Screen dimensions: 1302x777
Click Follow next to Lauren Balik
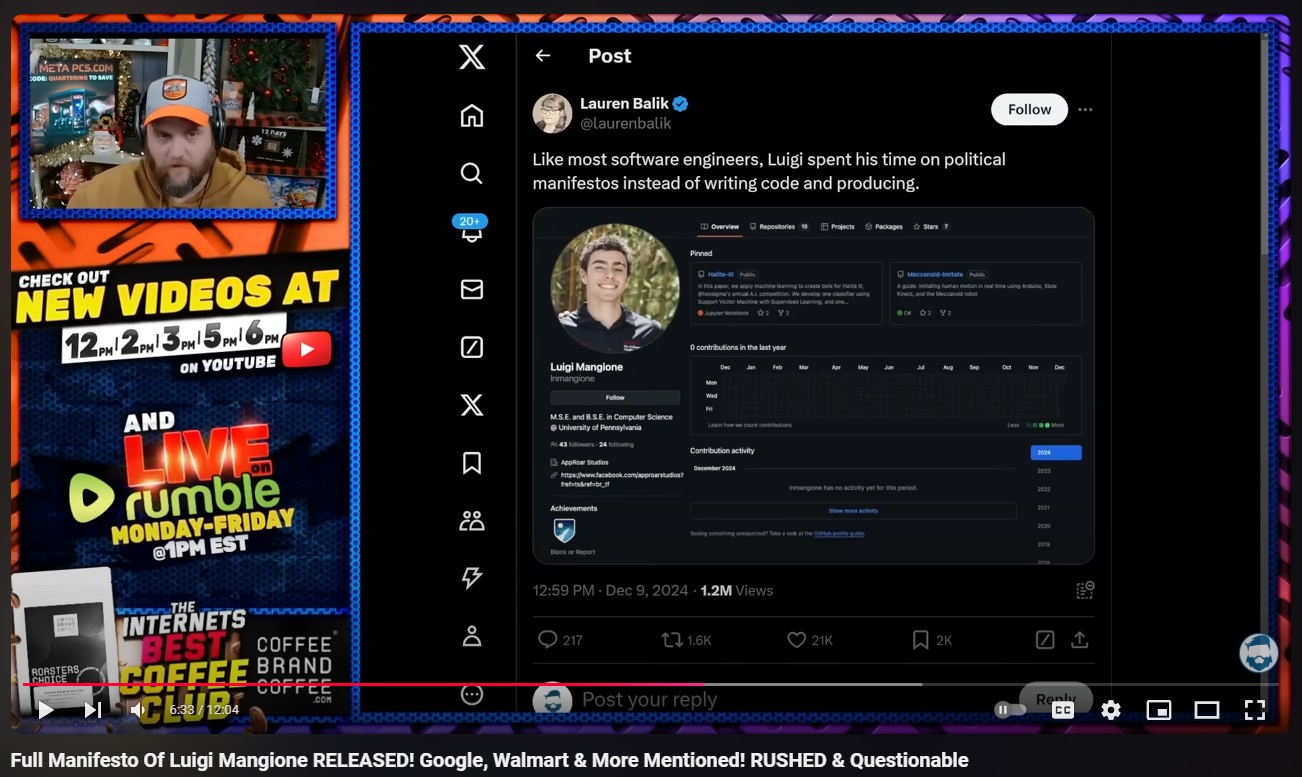[x=1029, y=110]
